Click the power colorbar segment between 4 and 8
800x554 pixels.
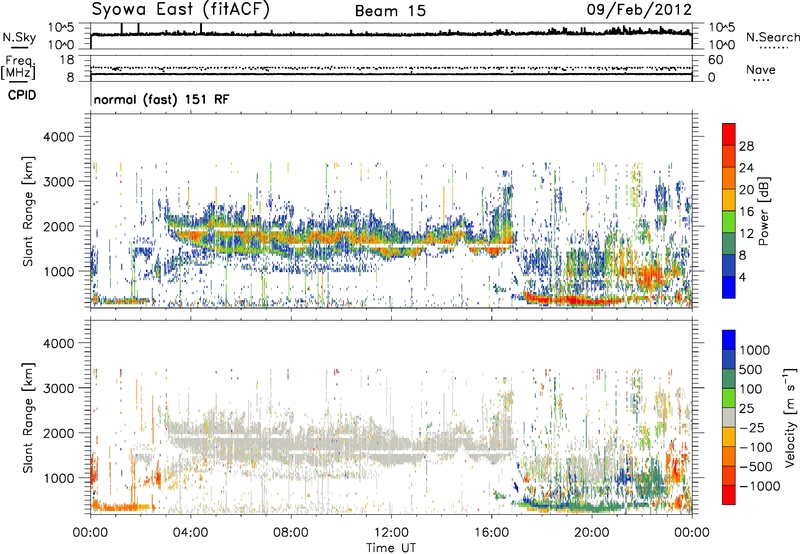(729, 266)
